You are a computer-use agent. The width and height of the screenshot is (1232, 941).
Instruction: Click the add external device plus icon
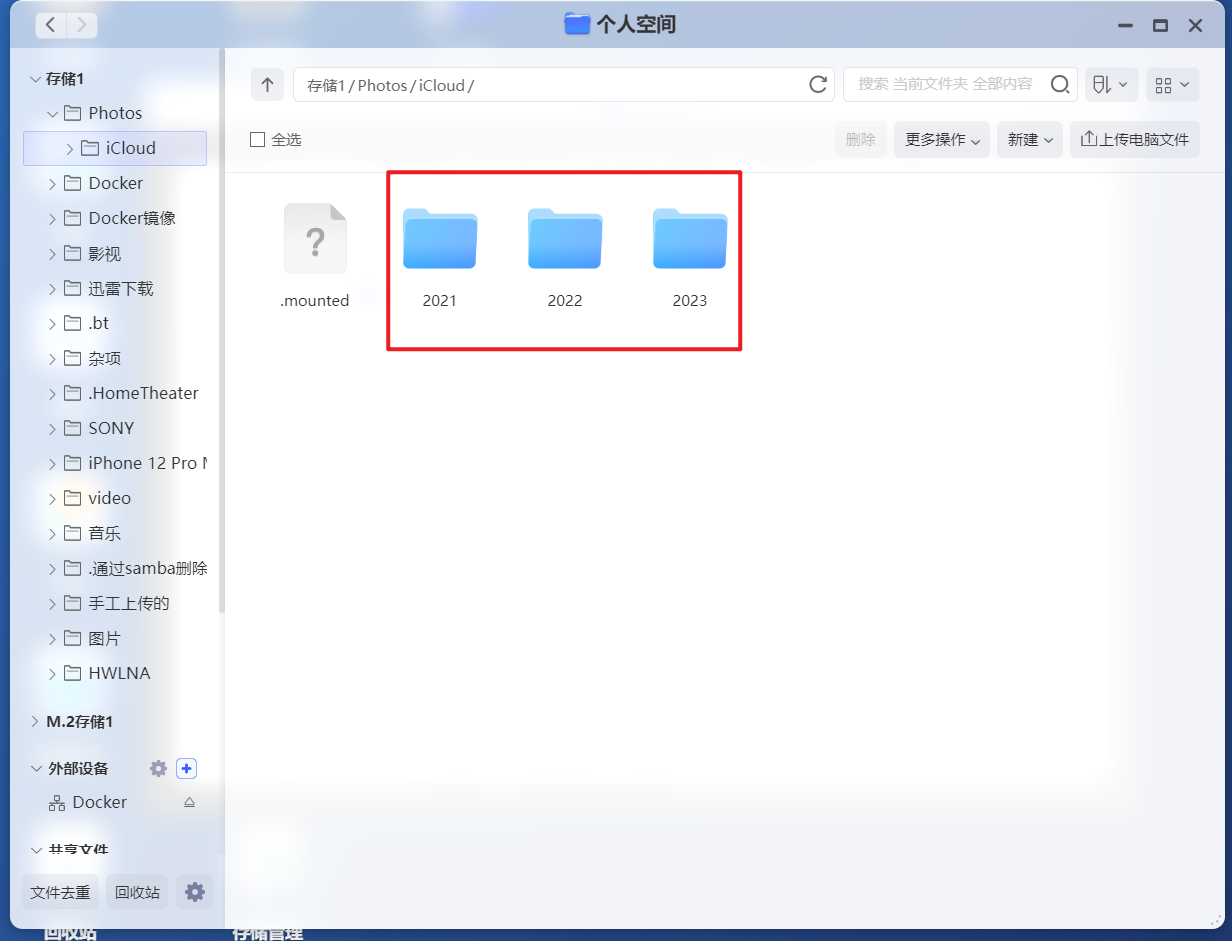[x=186, y=768]
